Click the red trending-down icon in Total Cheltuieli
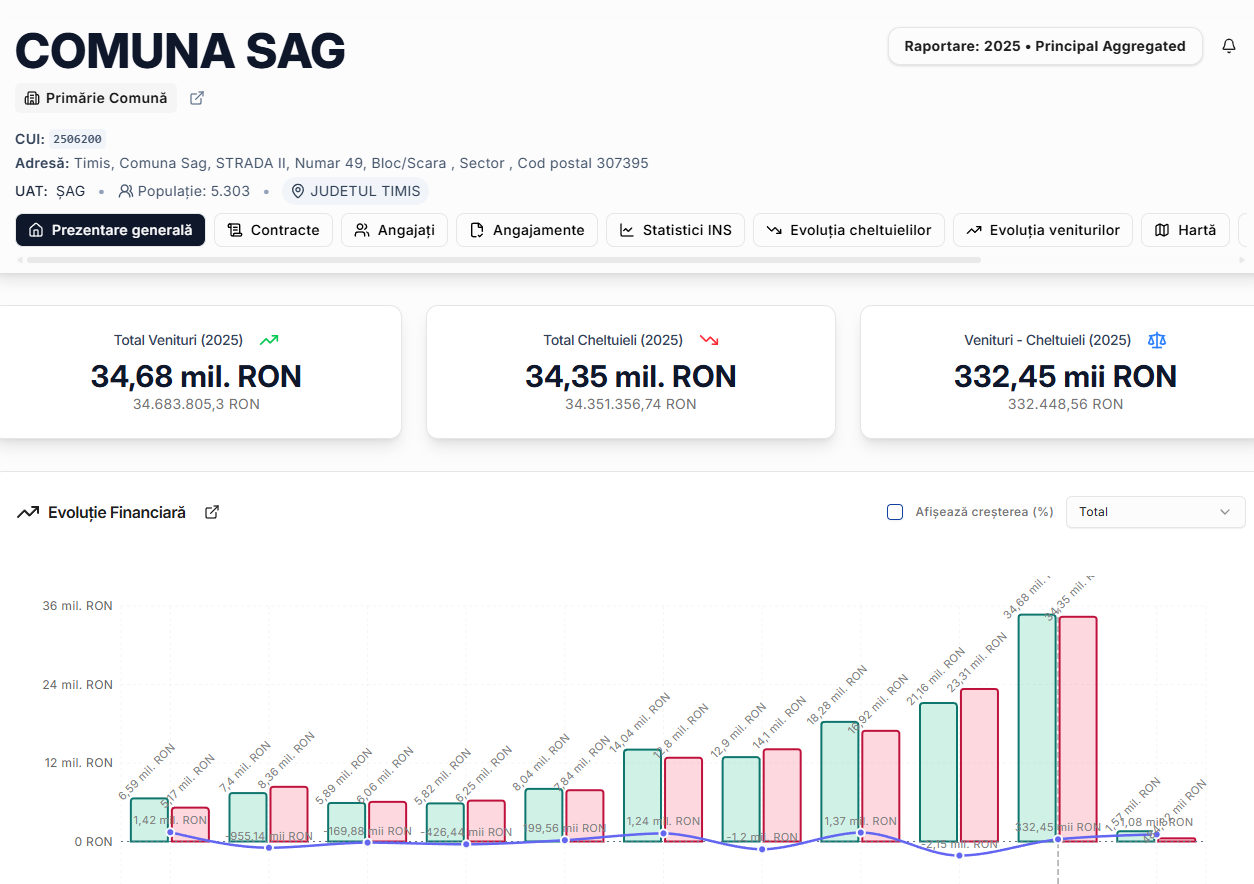Screen dimensions: 1254x884 point(709,340)
